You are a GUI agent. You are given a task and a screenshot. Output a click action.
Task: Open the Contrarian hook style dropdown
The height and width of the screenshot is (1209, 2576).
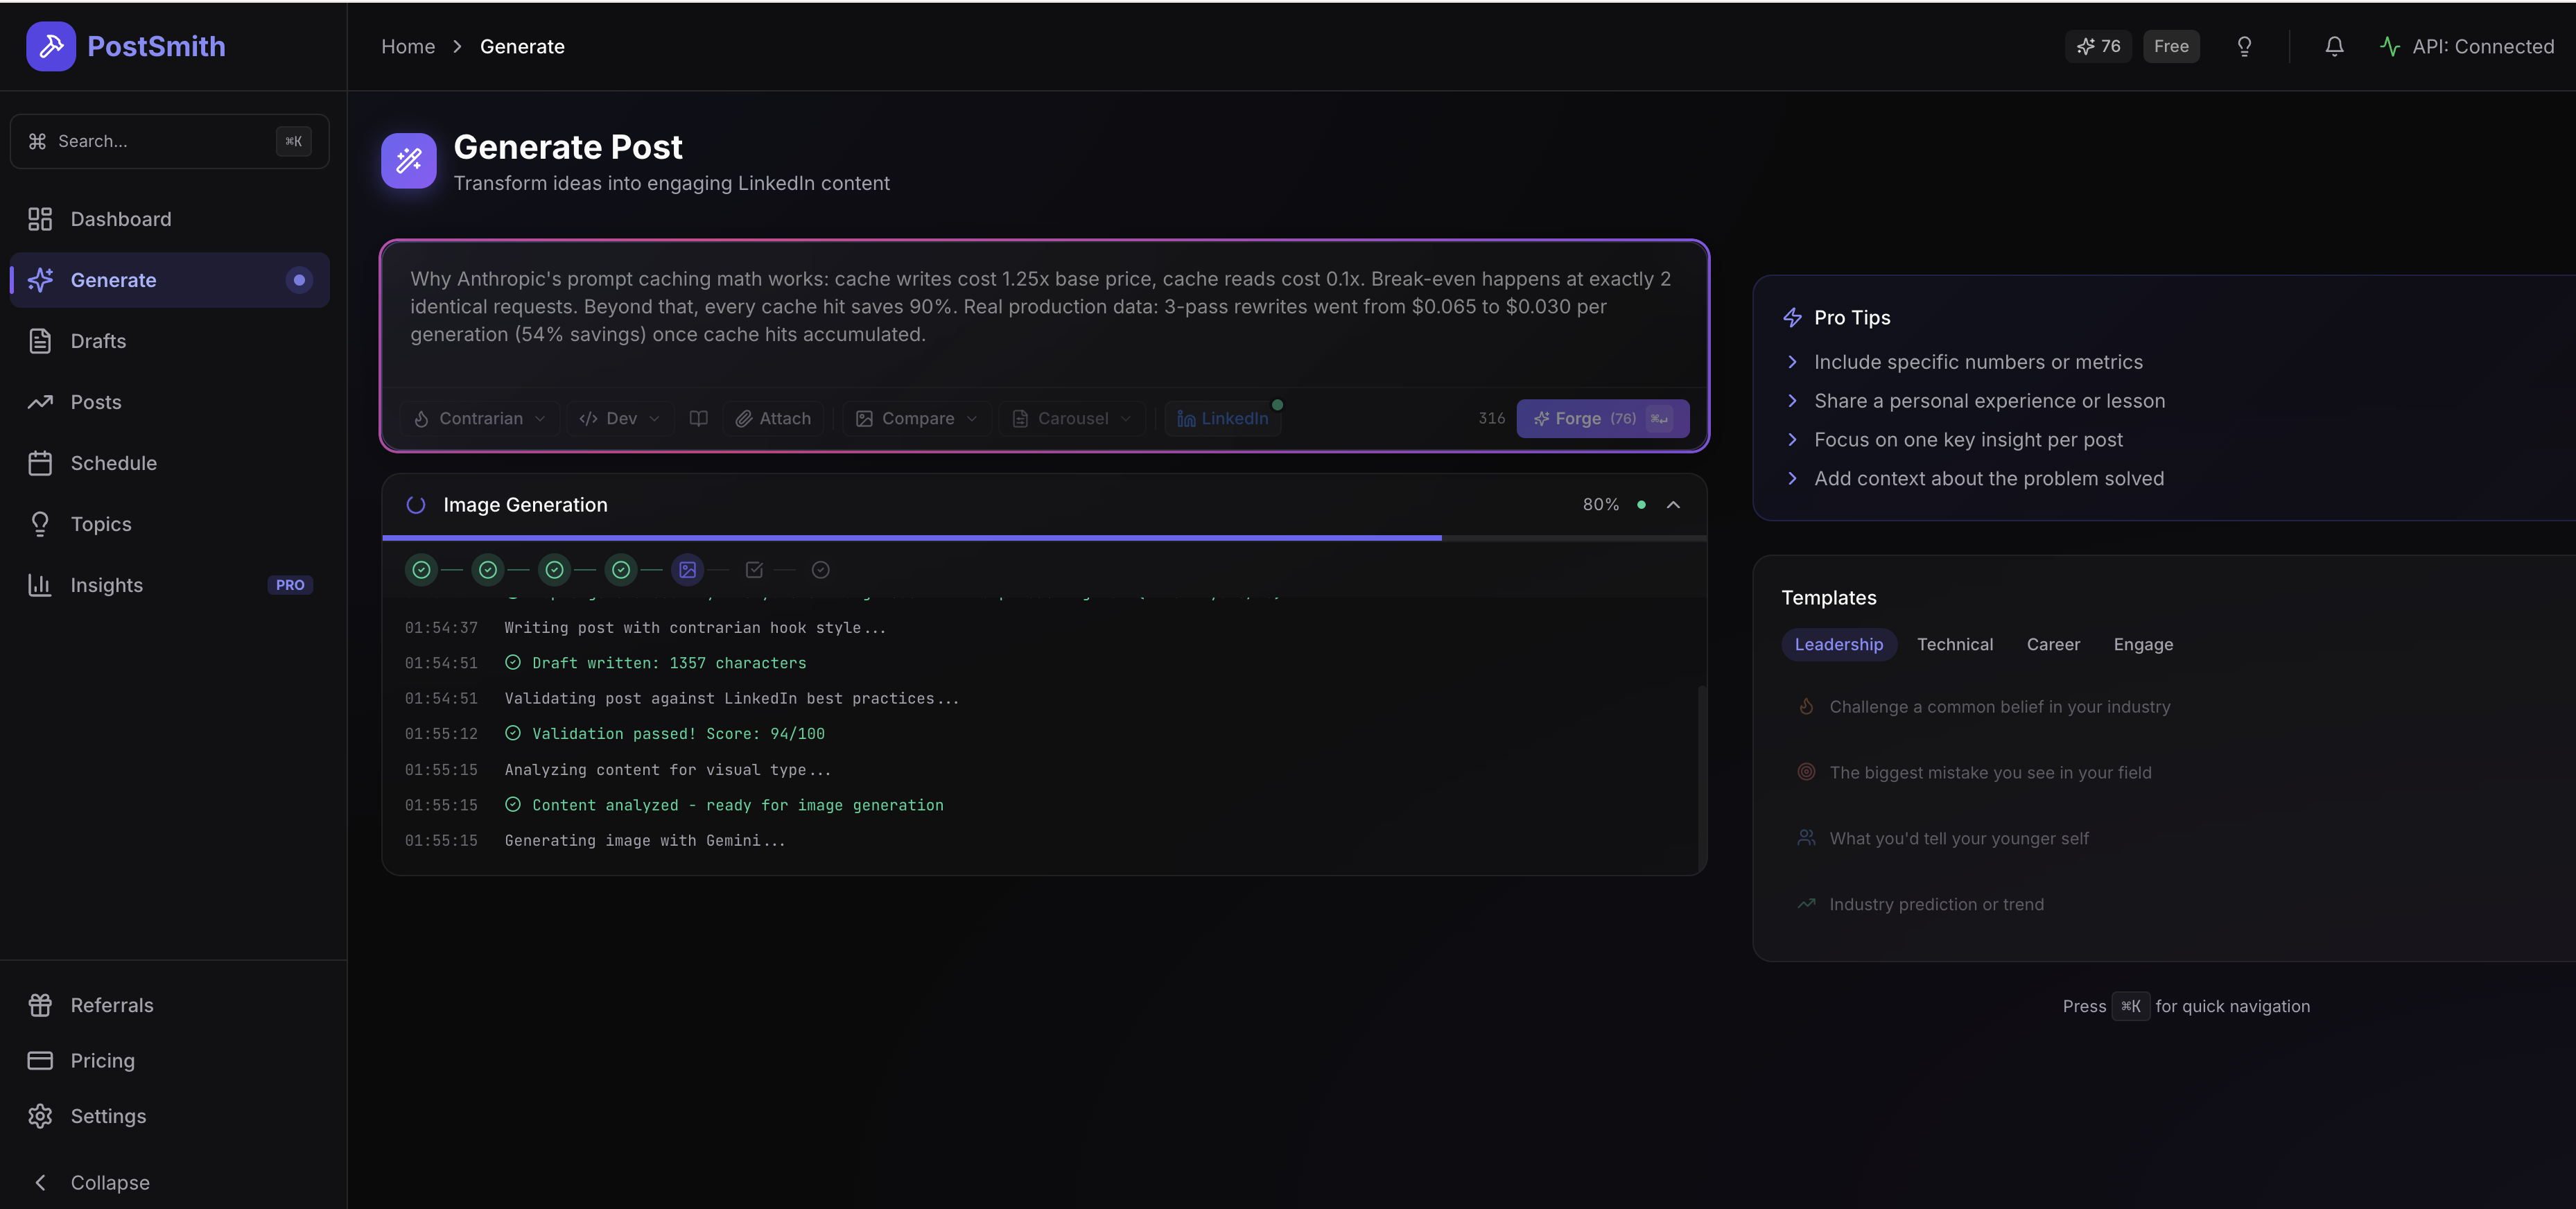point(480,418)
